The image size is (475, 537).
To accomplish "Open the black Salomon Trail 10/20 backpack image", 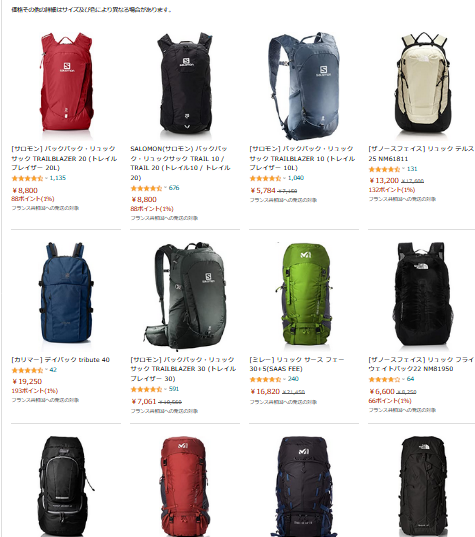I will coord(185,85).
